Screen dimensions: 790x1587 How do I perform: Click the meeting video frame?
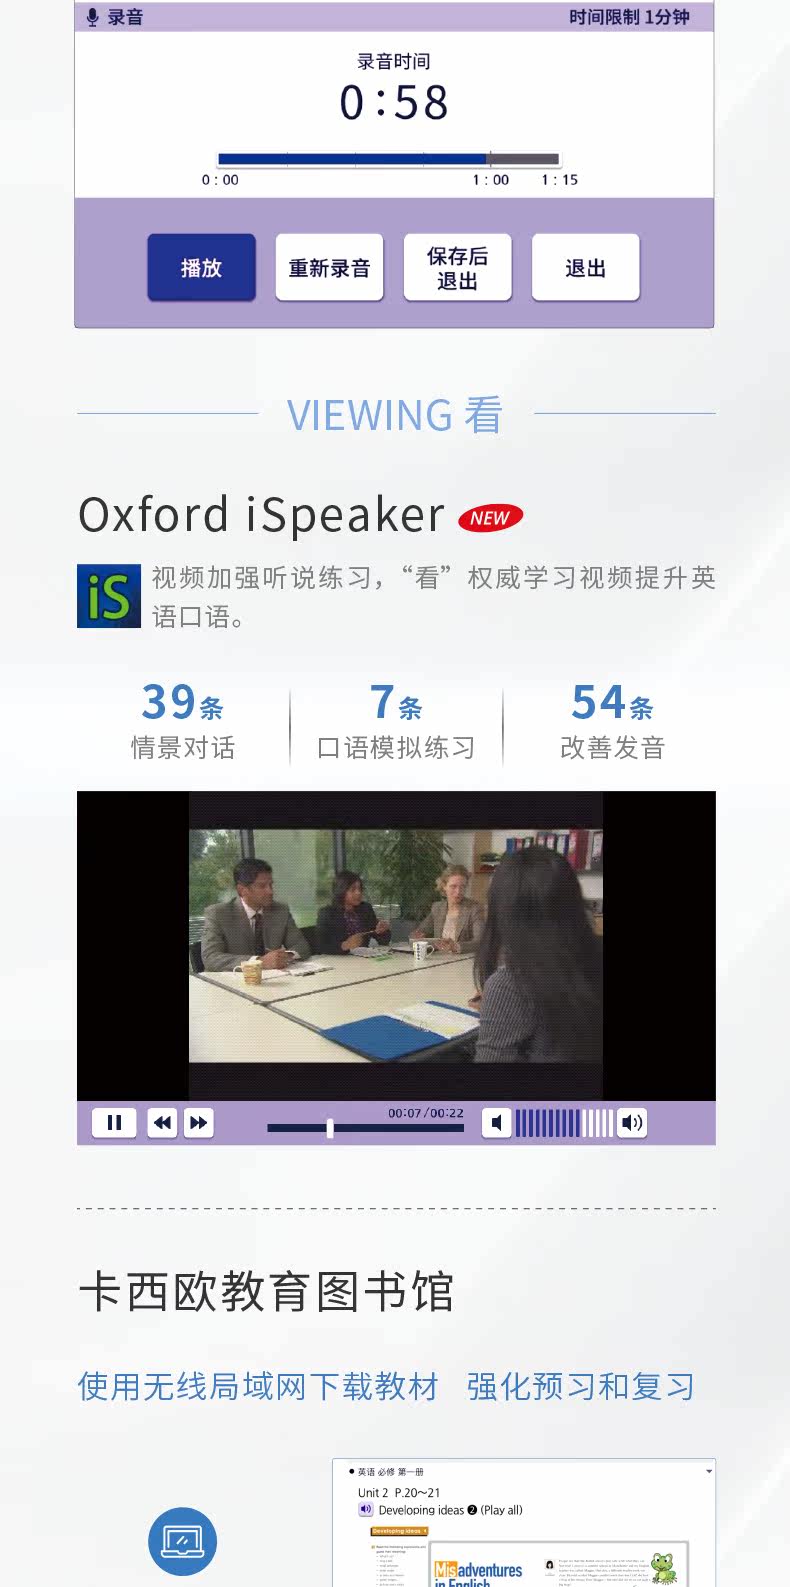pos(396,946)
